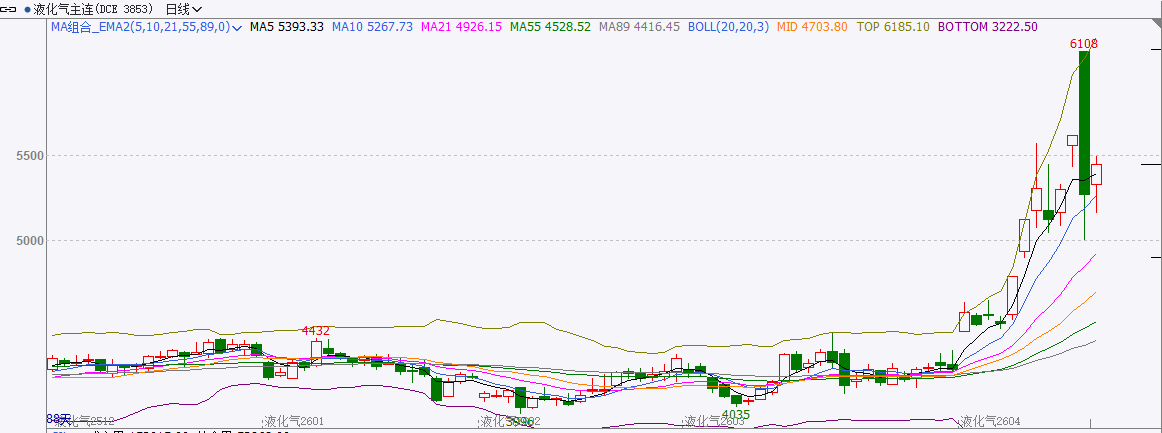Viewport: 1162px width, 433px height.
Task: Click the orange MID 4703.80 label
Action: coord(812,27)
